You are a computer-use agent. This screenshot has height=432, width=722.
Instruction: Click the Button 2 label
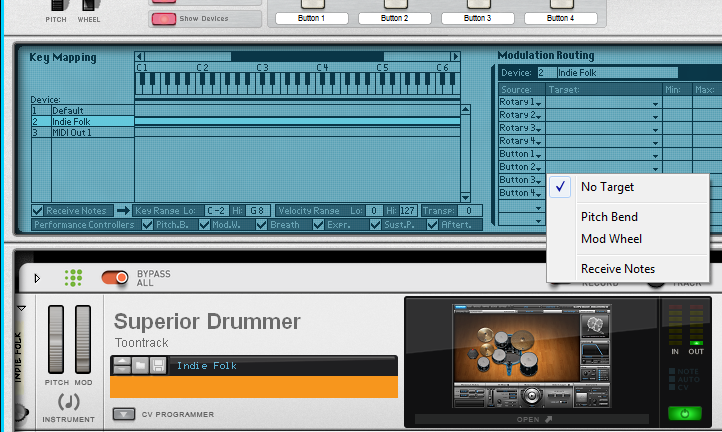click(395, 18)
